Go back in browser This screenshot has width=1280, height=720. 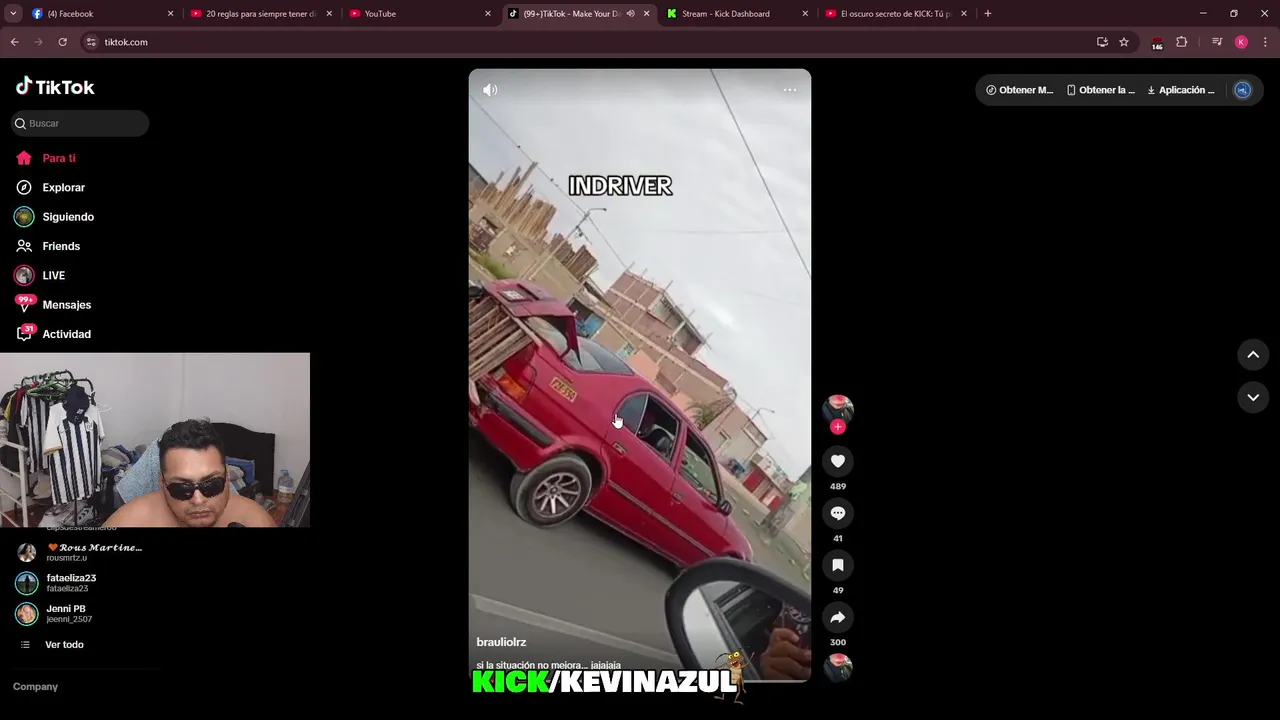pyautogui.click(x=14, y=42)
